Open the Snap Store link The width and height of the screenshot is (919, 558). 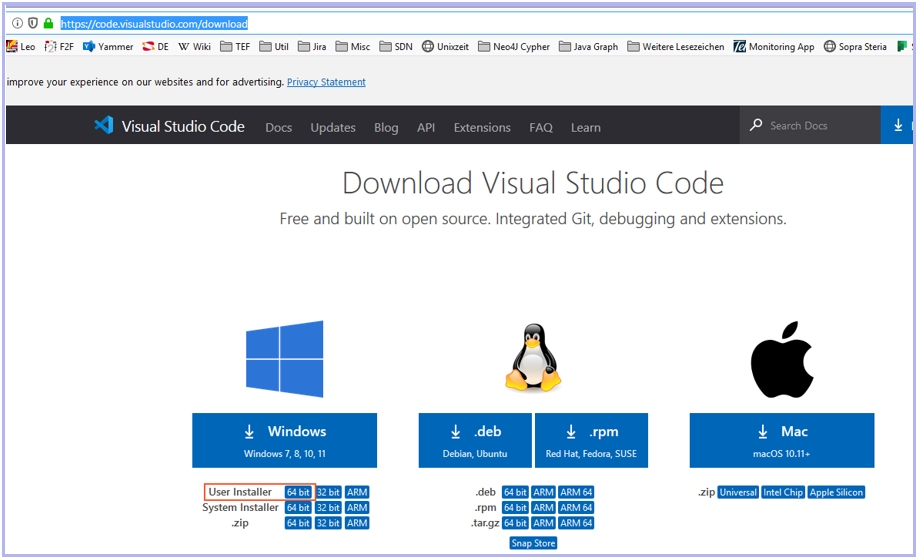533,543
